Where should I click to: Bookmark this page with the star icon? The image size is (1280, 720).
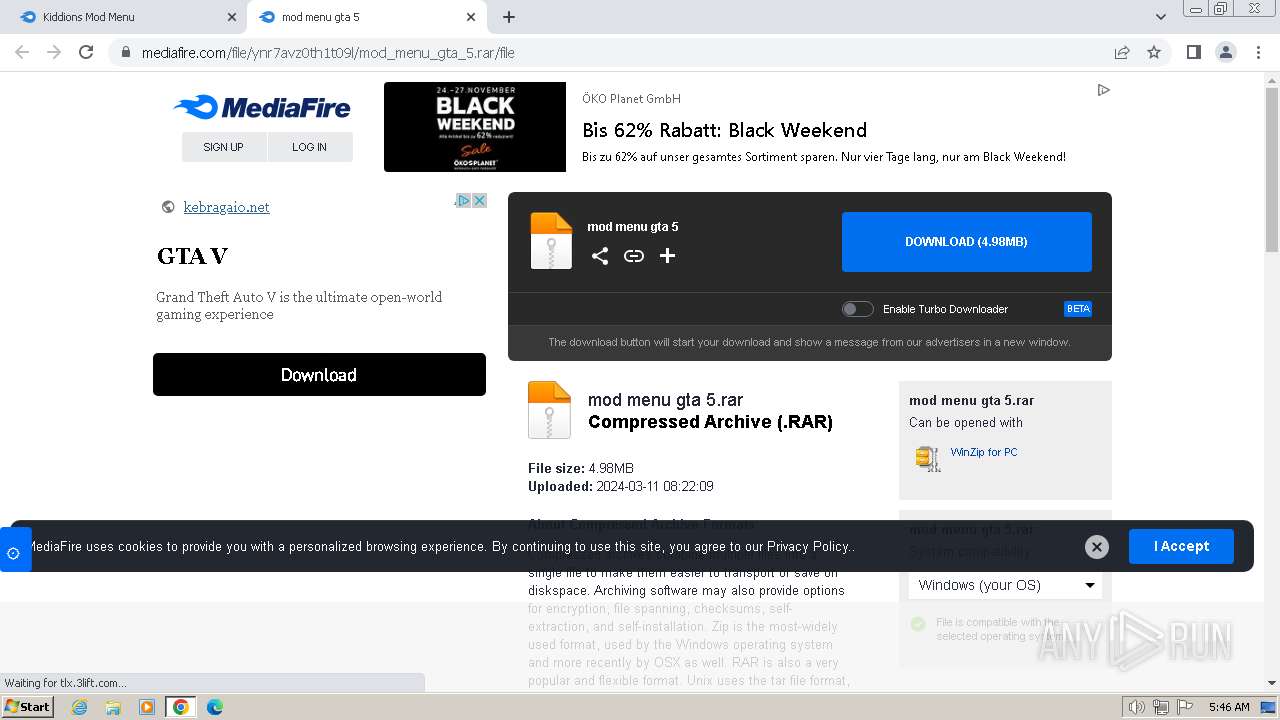click(x=1154, y=52)
